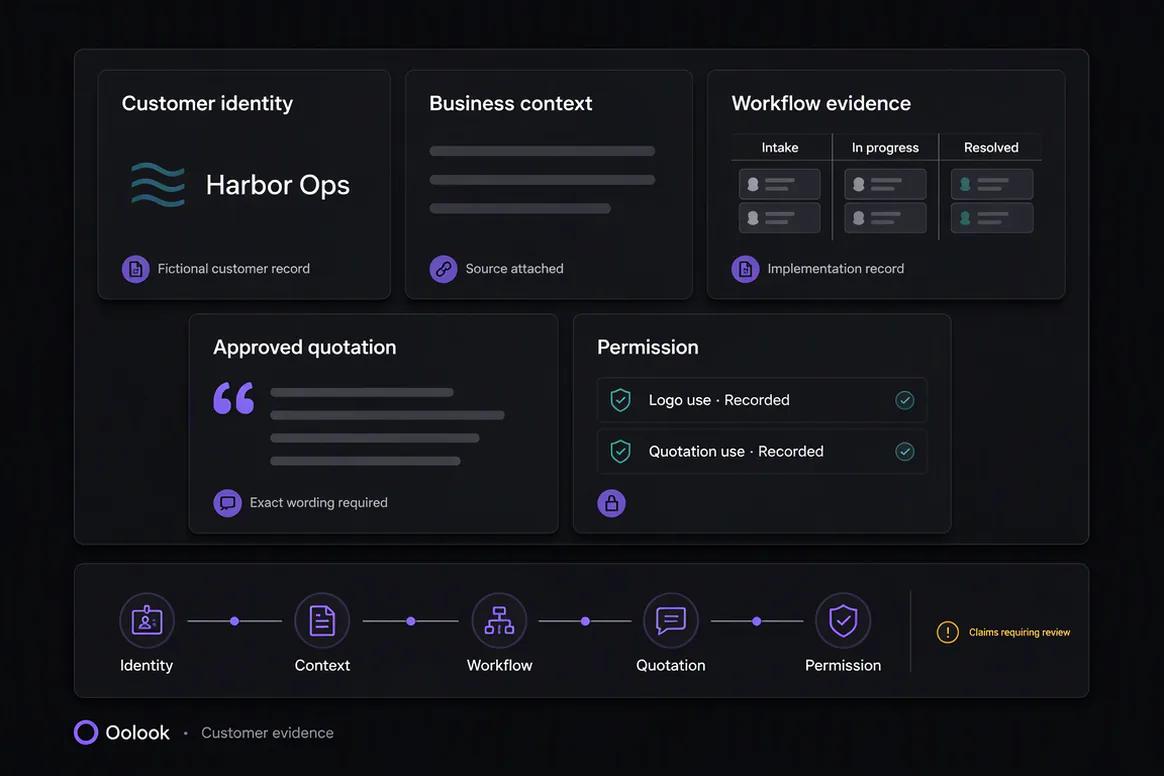Click the Oolook brand name
Image resolution: width=1164 pixels, height=776 pixels.
(x=137, y=733)
